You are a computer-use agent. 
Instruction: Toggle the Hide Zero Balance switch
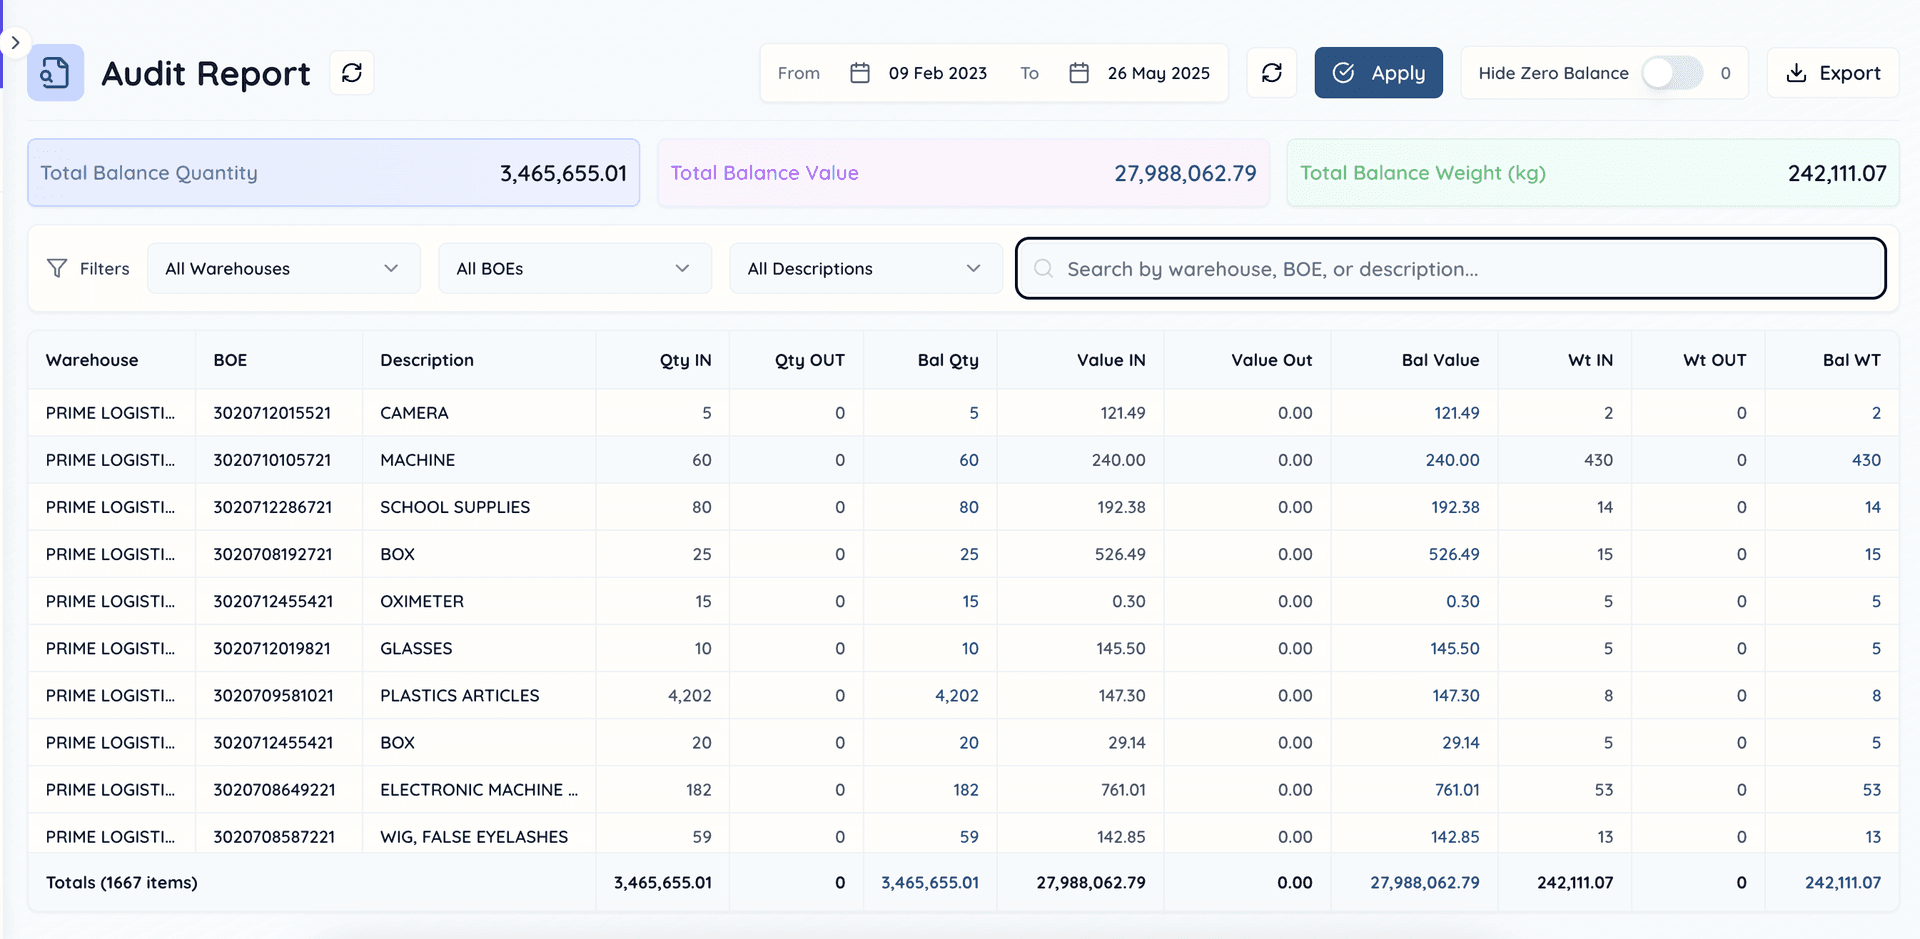tap(1672, 73)
